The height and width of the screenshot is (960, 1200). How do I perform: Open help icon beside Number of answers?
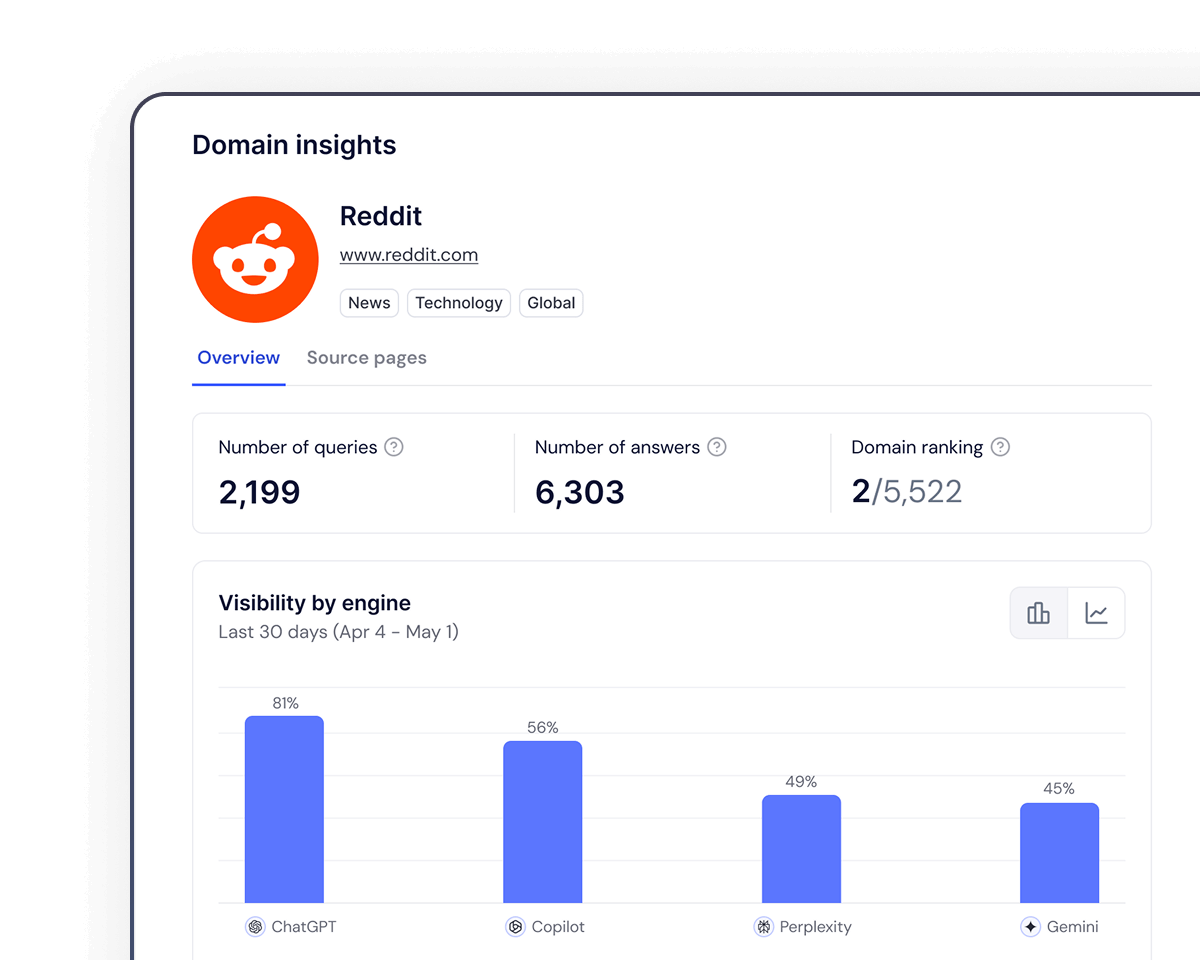tap(717, 447)
